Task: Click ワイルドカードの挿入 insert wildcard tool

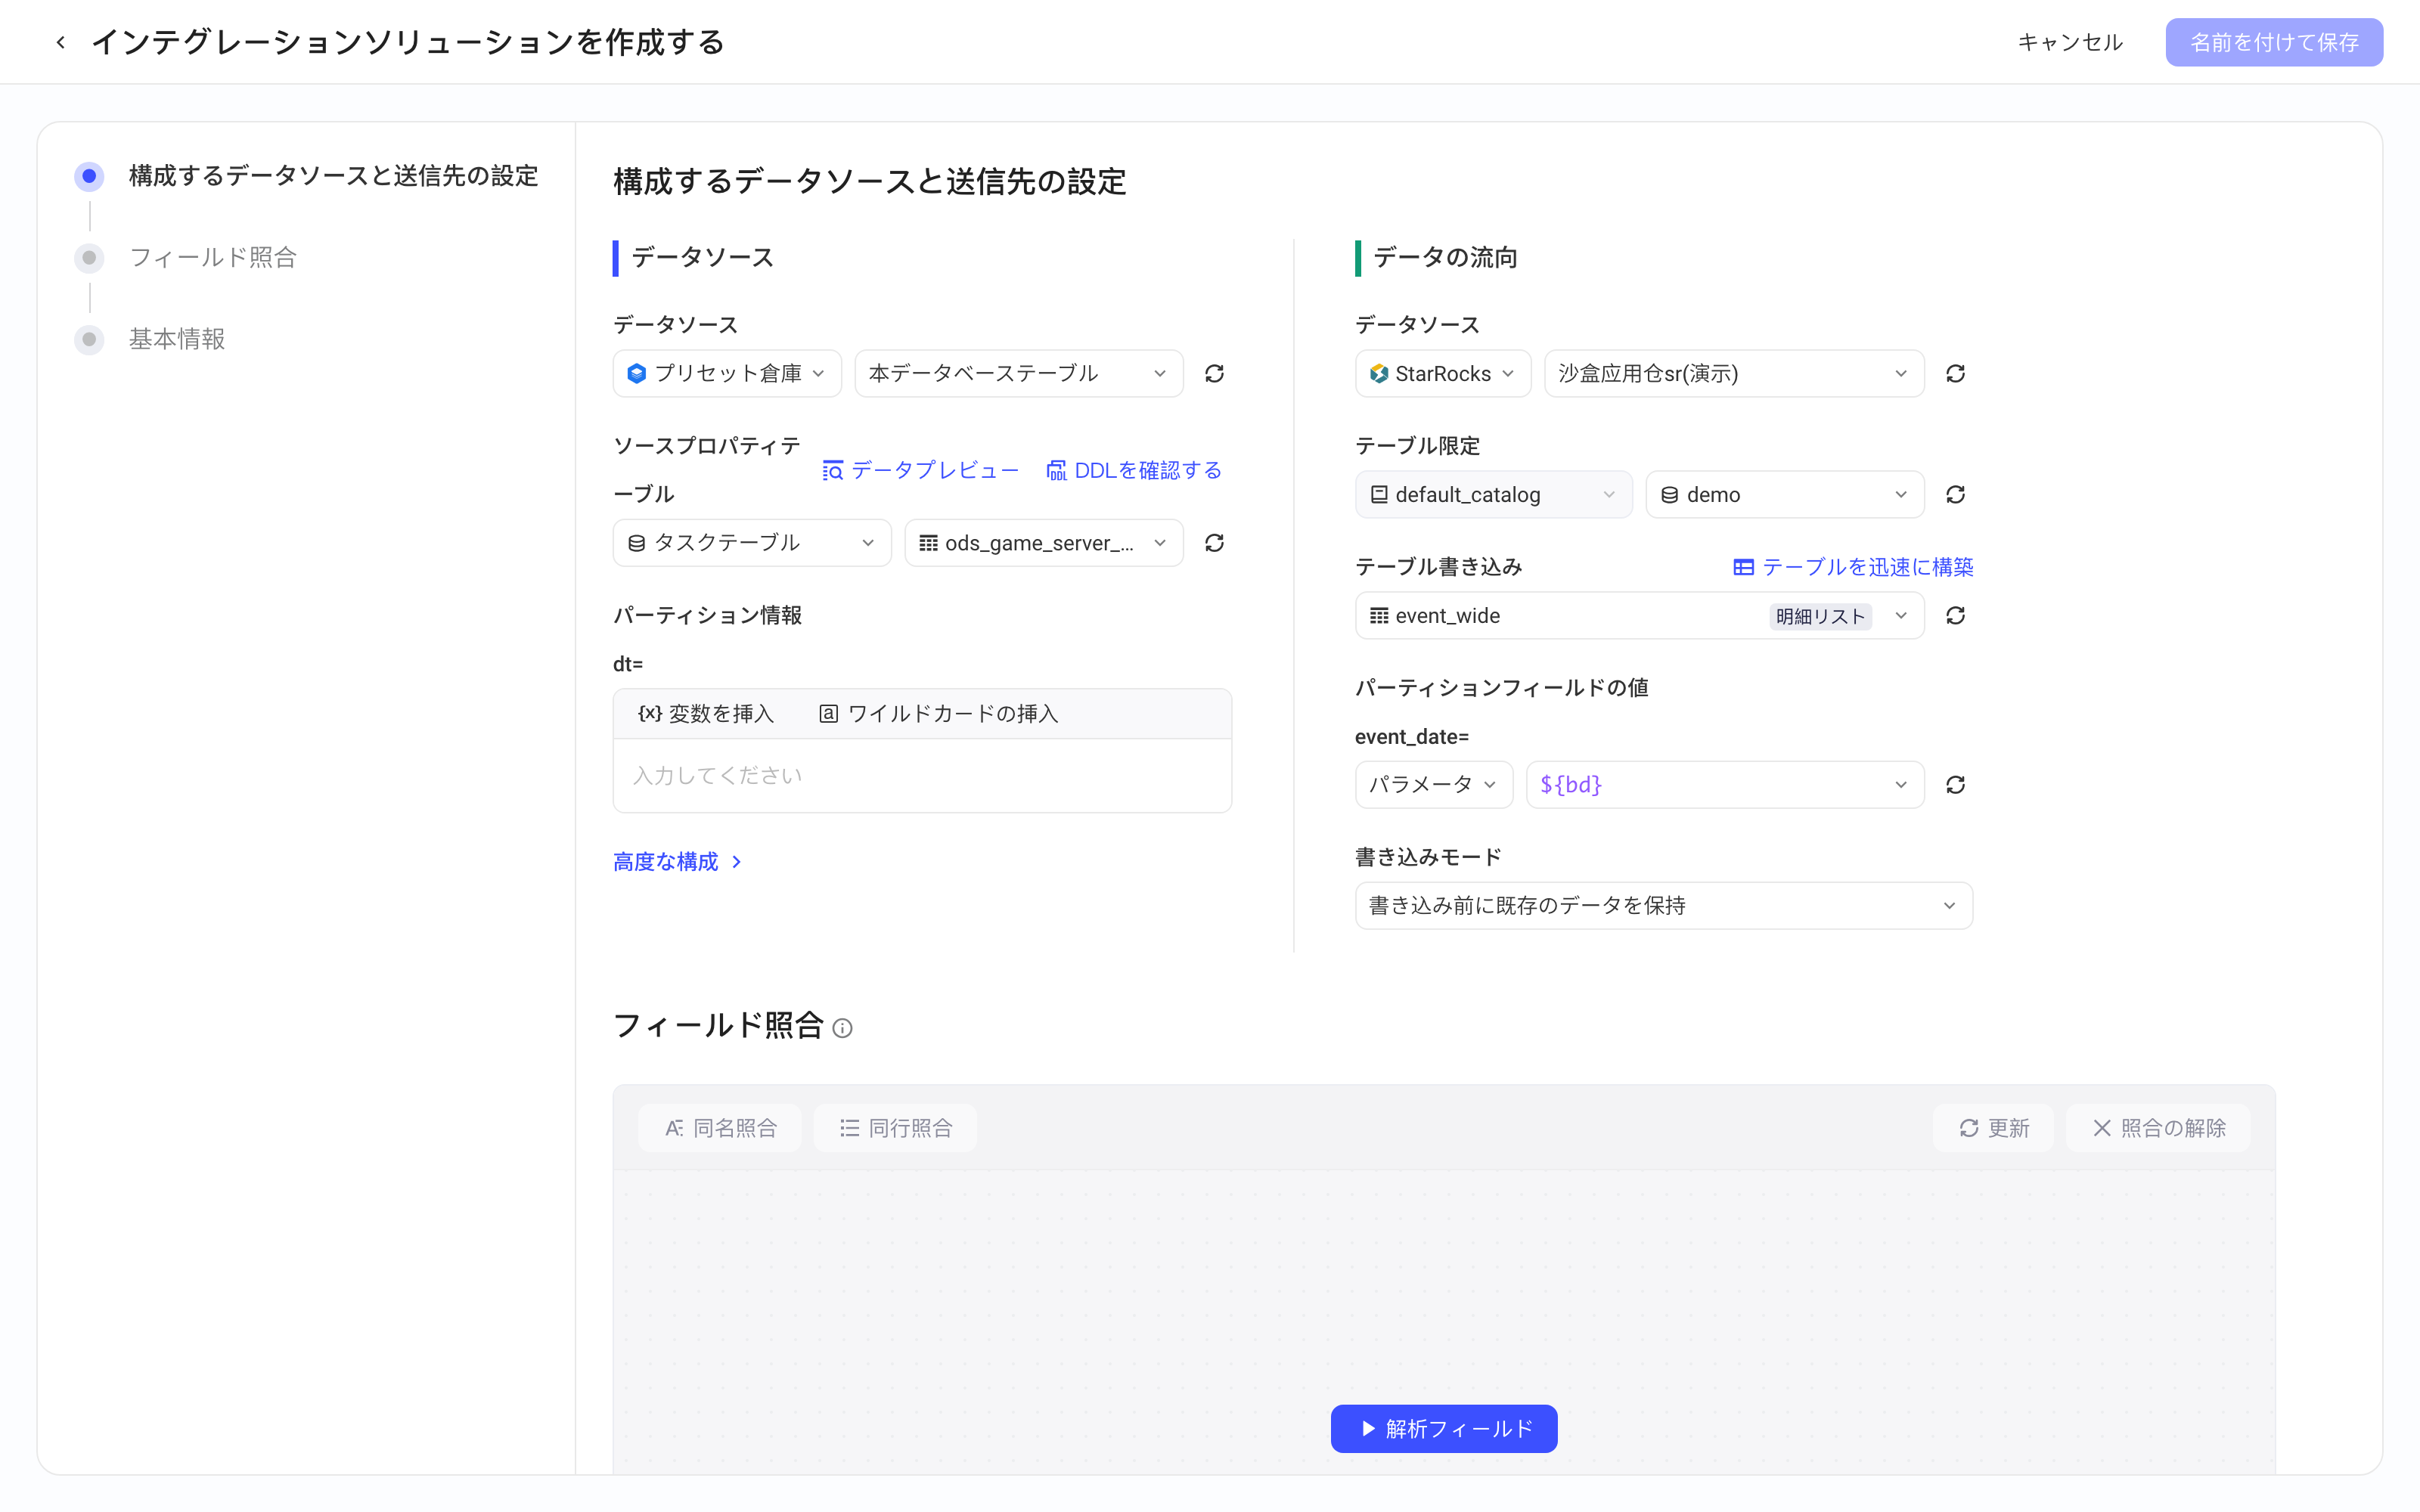Action: coord(938,713)
